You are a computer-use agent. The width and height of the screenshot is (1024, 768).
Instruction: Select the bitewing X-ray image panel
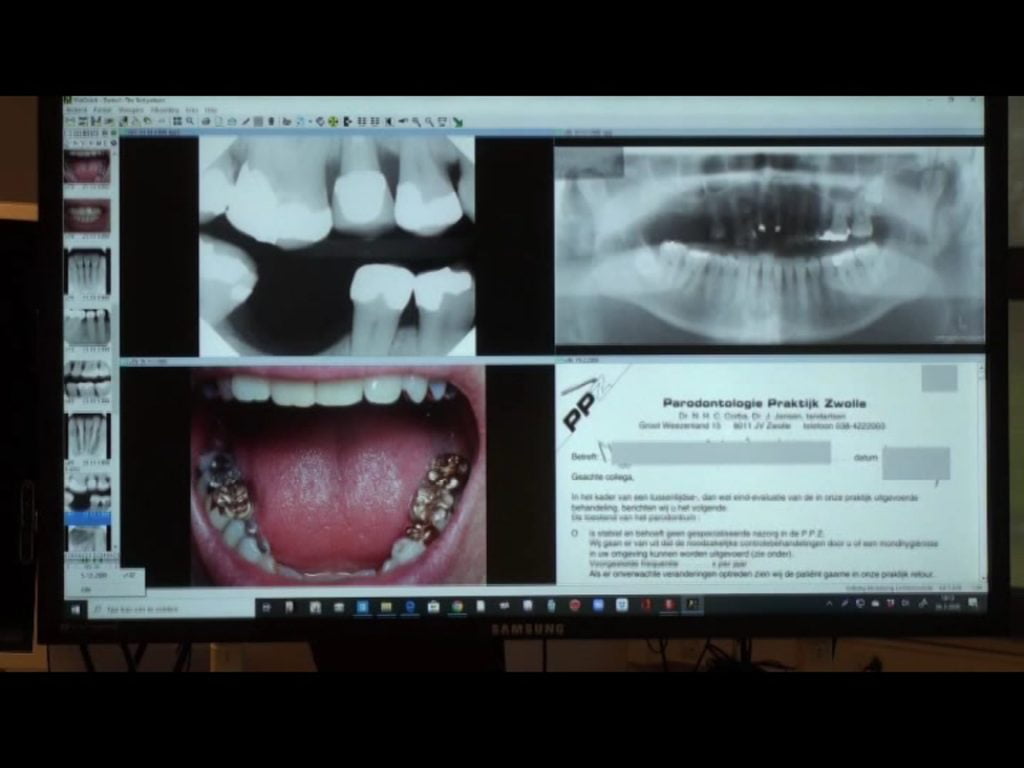pos(337,246)
